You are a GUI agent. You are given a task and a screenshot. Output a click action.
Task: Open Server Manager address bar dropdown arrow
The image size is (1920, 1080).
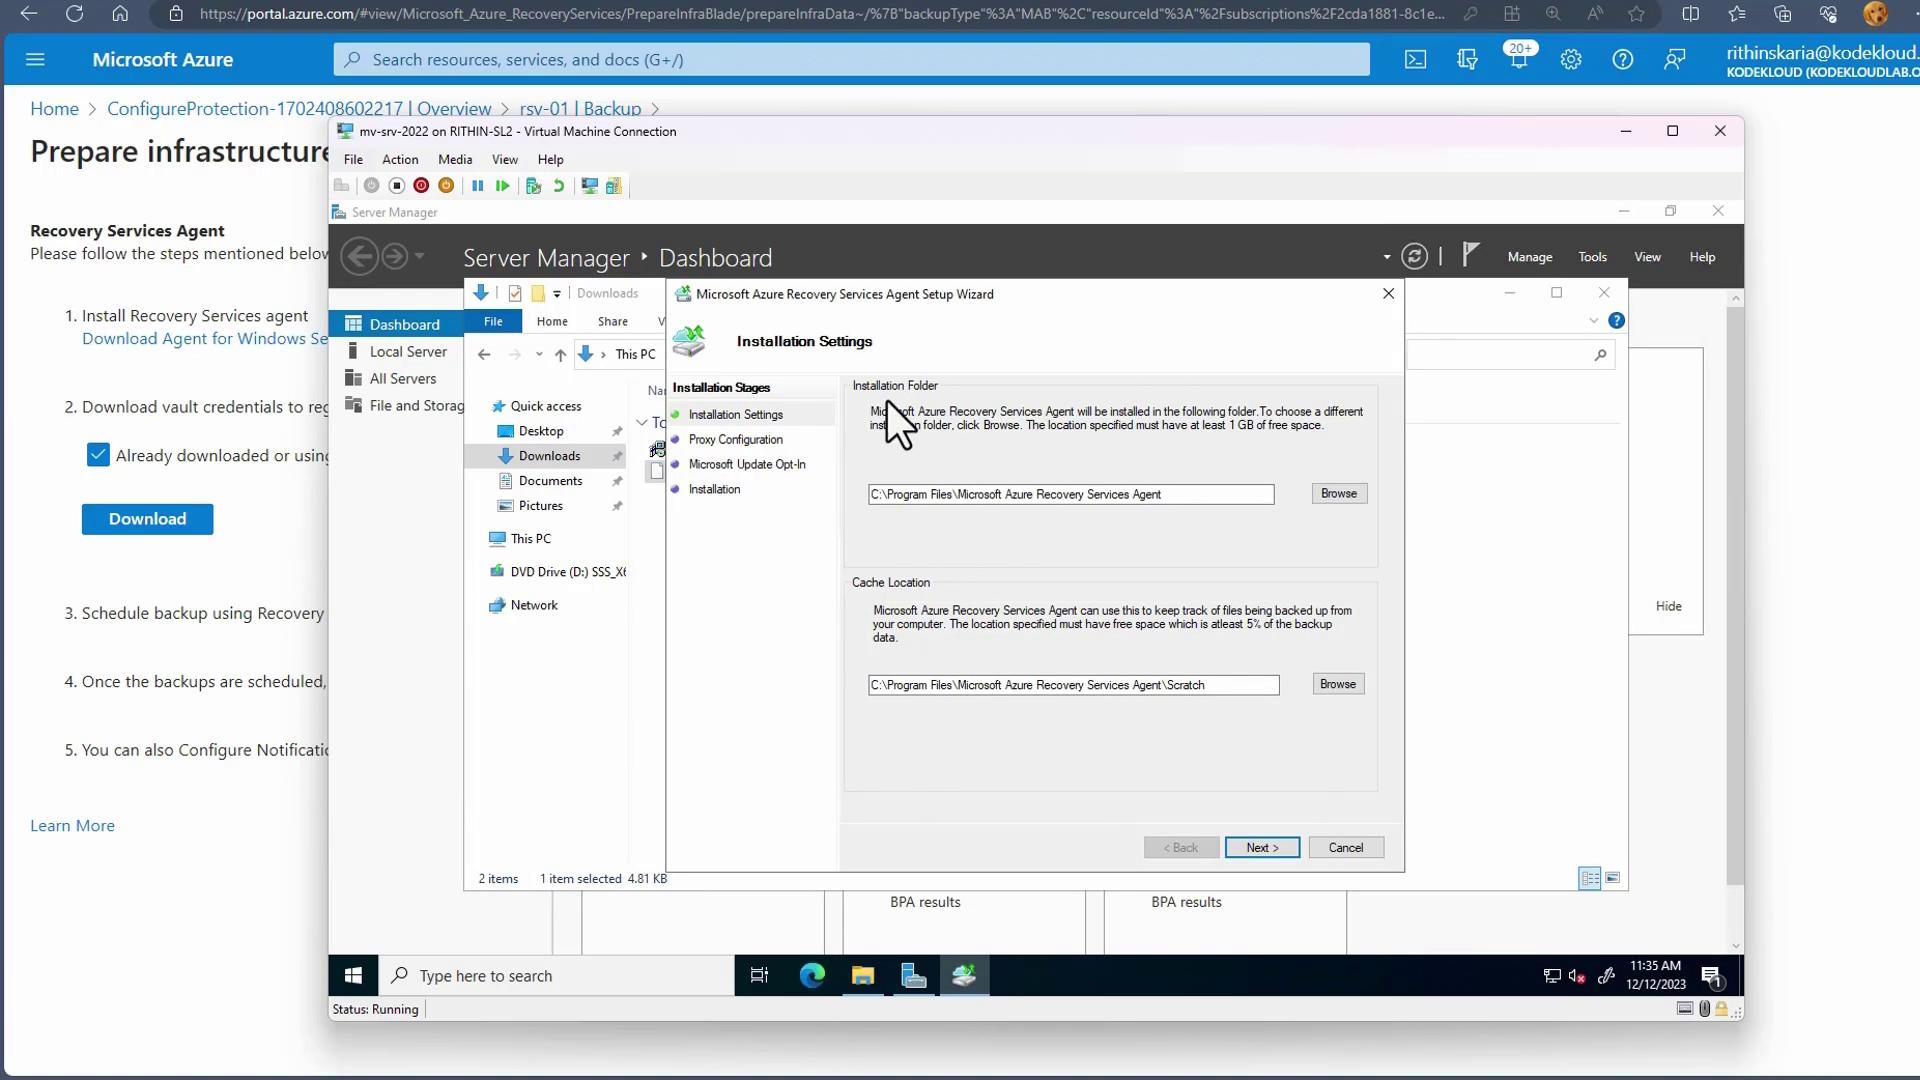(x=1386, y=257)
